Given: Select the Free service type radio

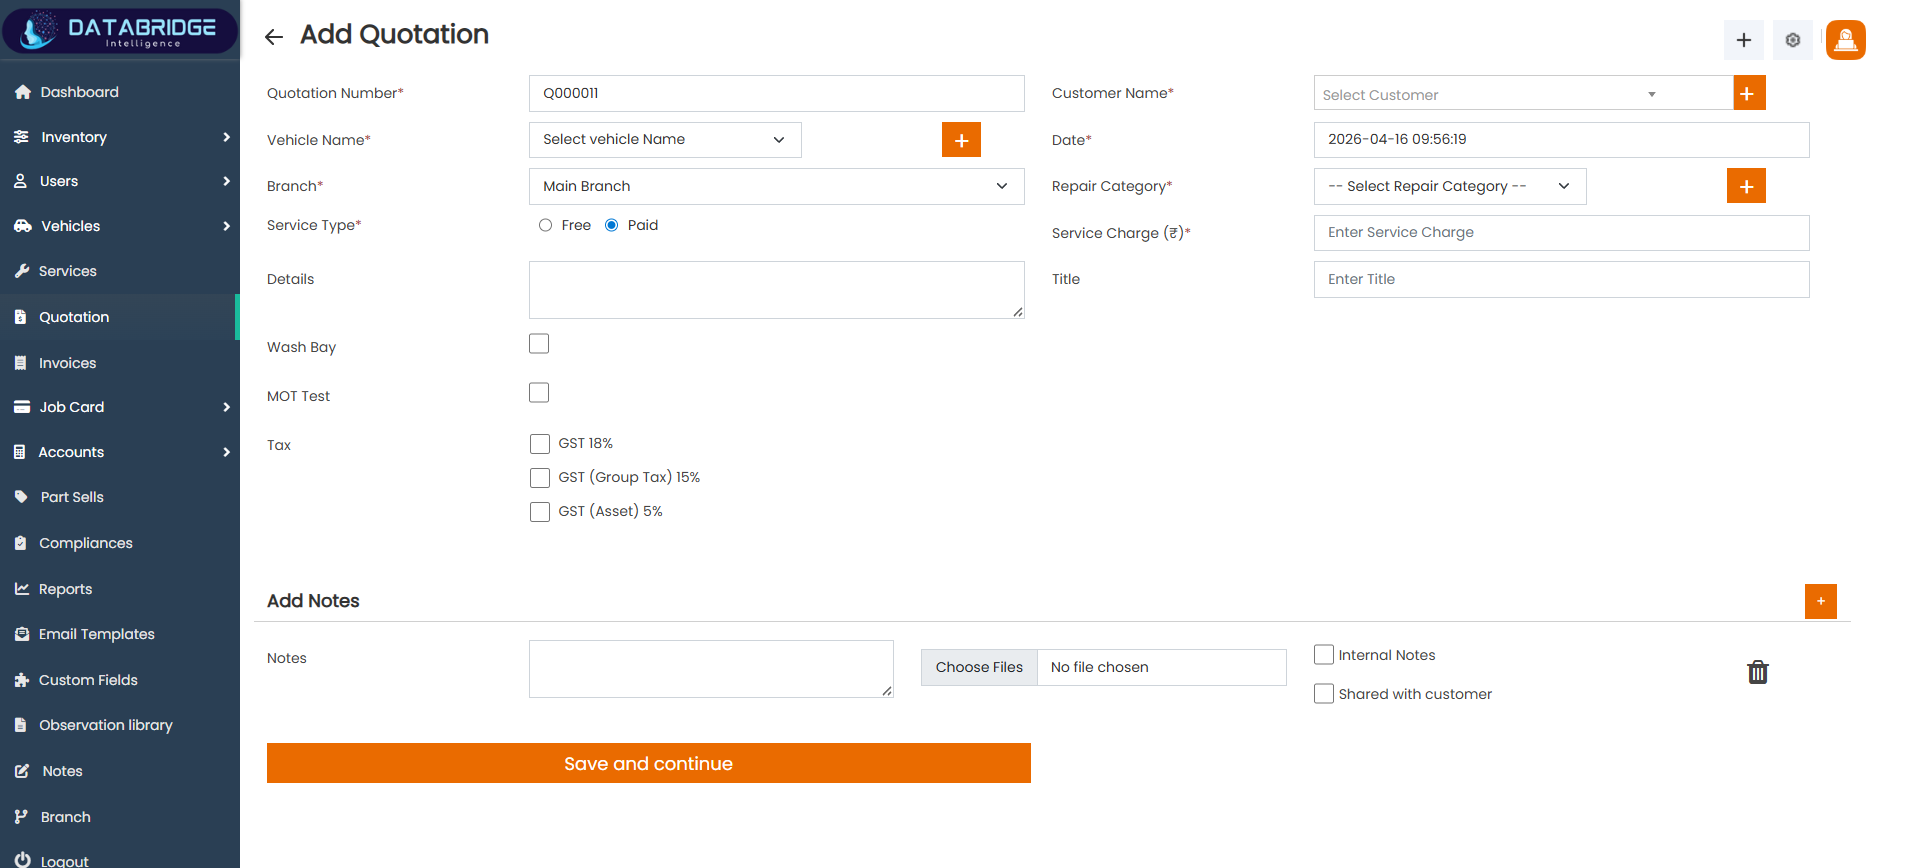Looking at the screenshot, I should [545, 225].
